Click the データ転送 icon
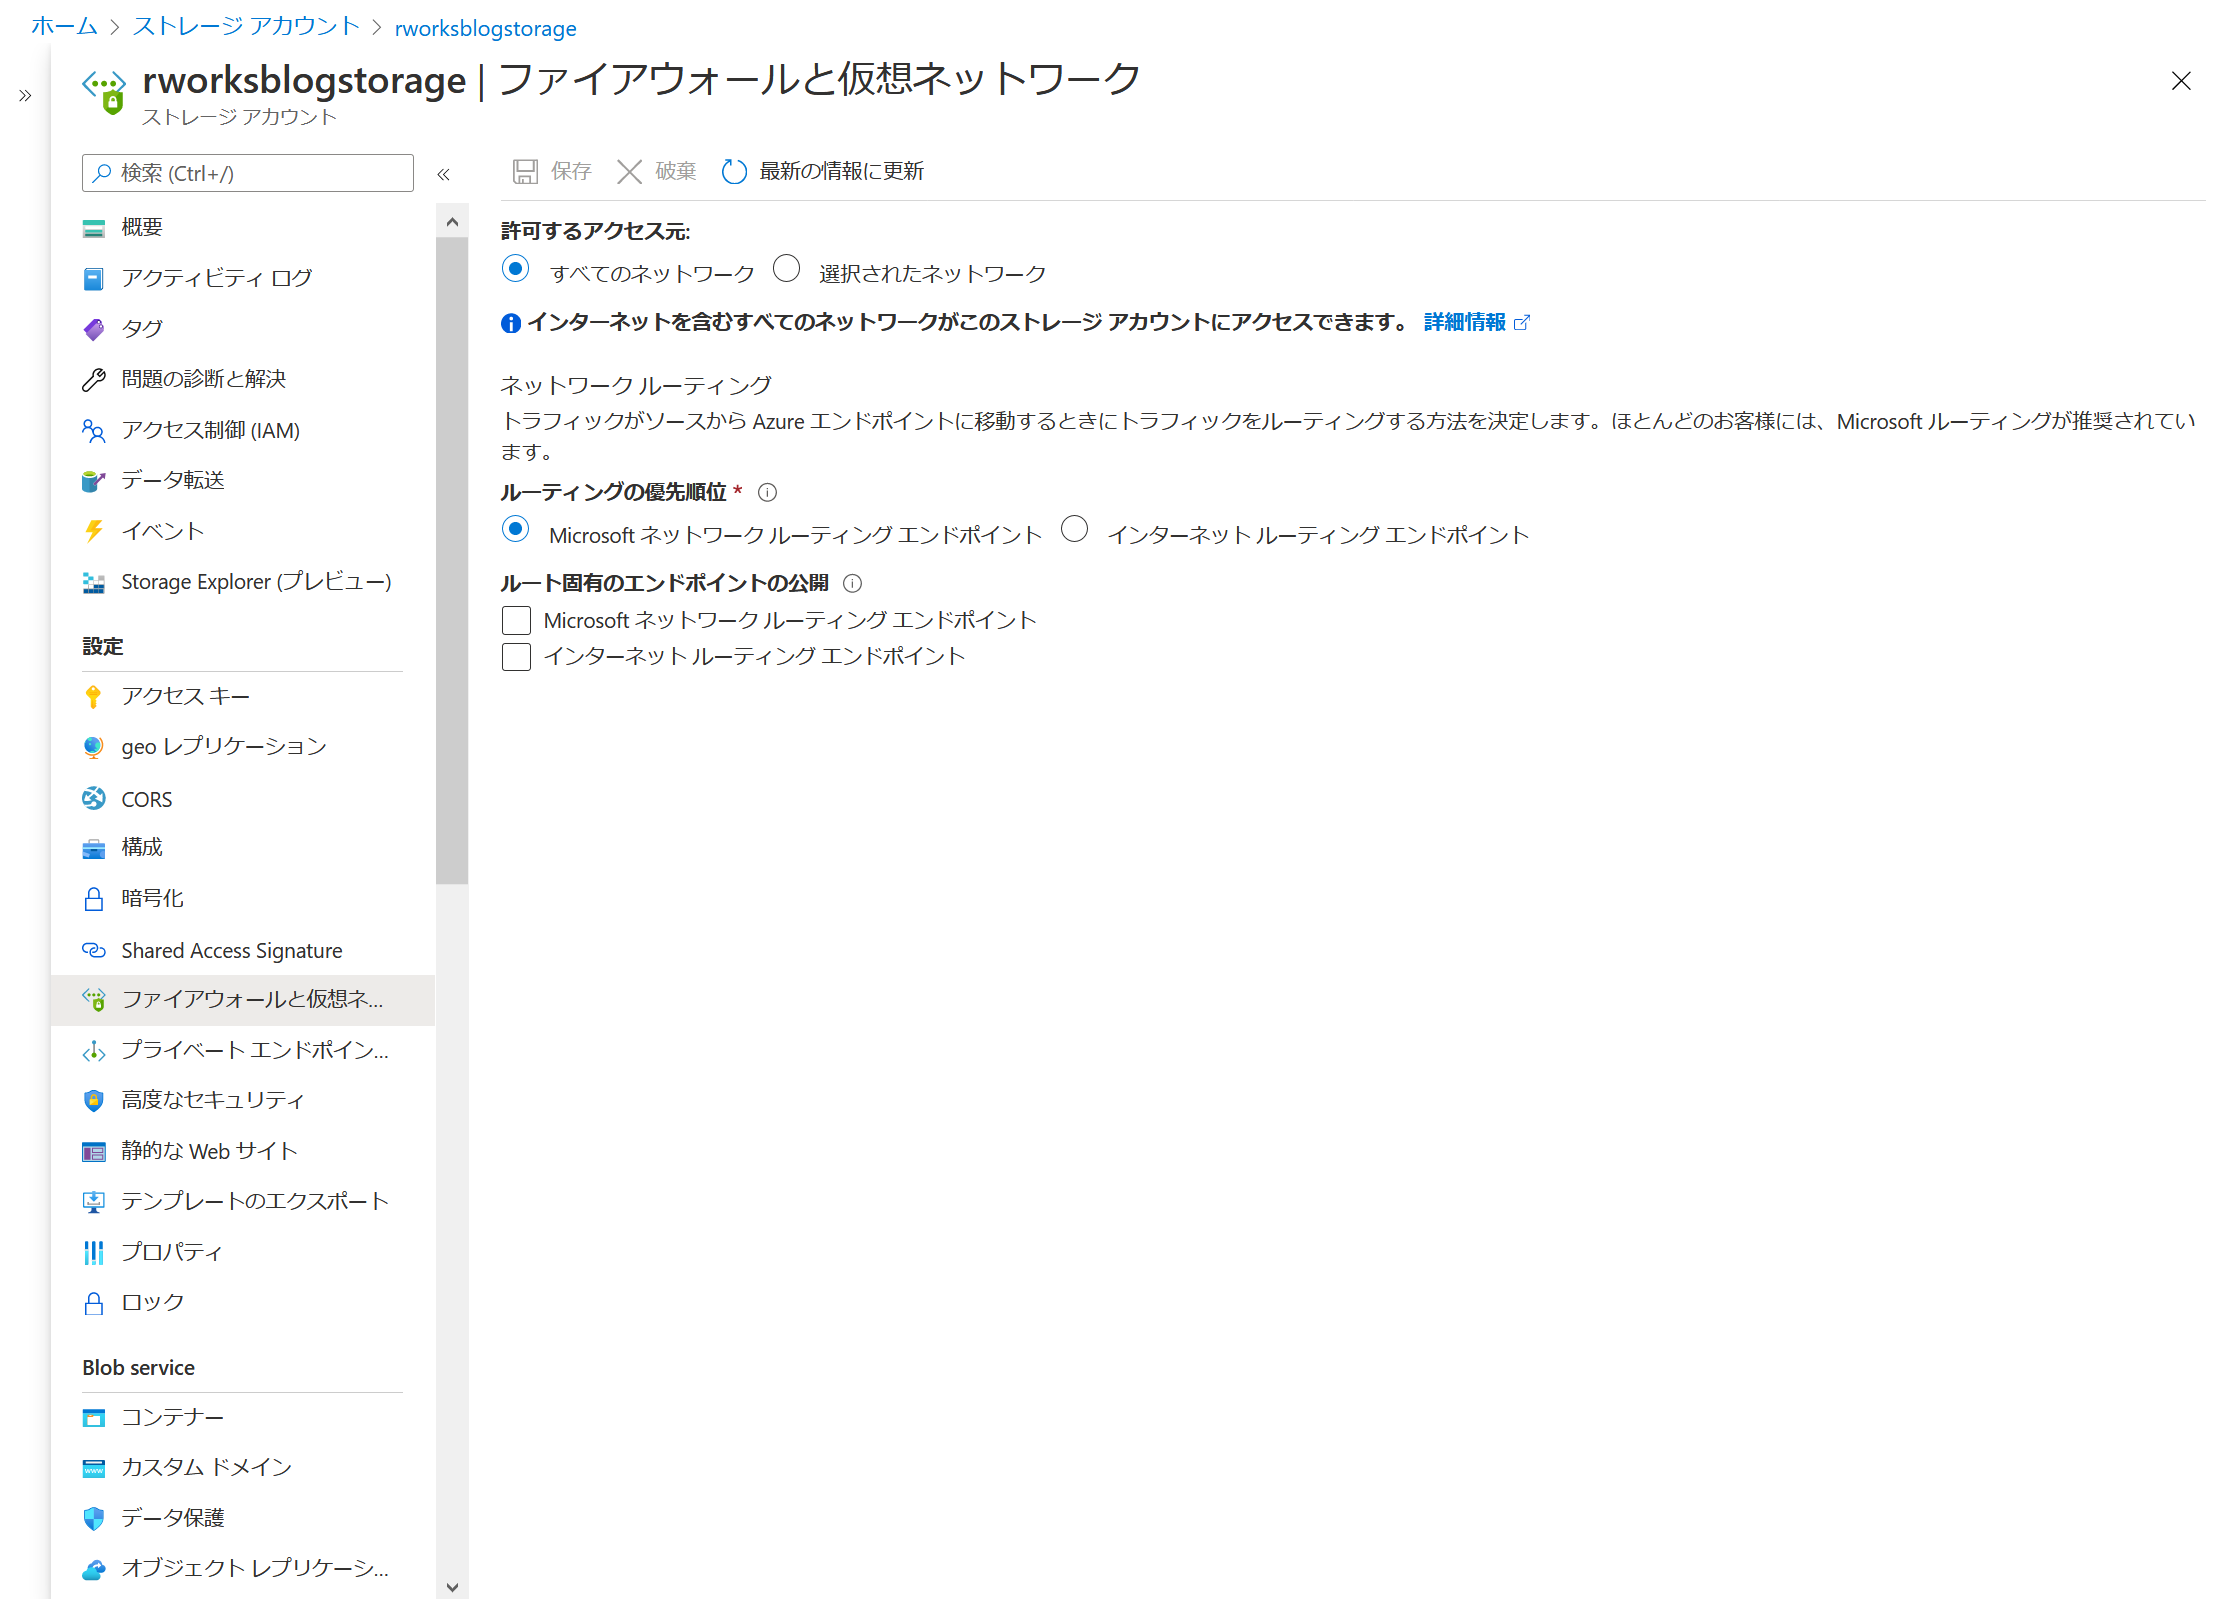Screen dimensions: 2234x1599 94,481
